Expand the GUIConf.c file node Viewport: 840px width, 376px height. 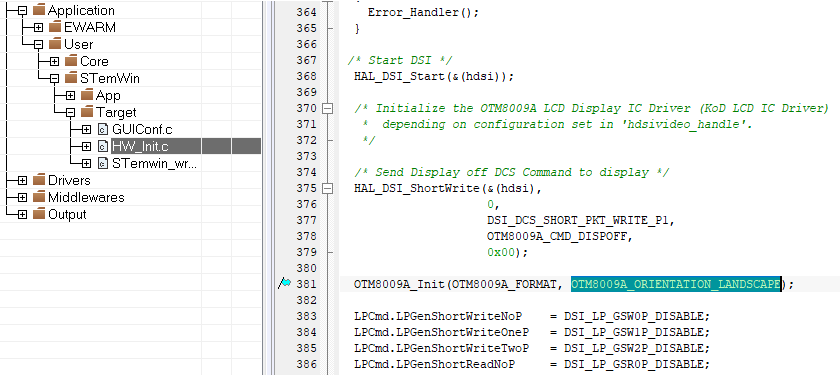tap(86, 130)
